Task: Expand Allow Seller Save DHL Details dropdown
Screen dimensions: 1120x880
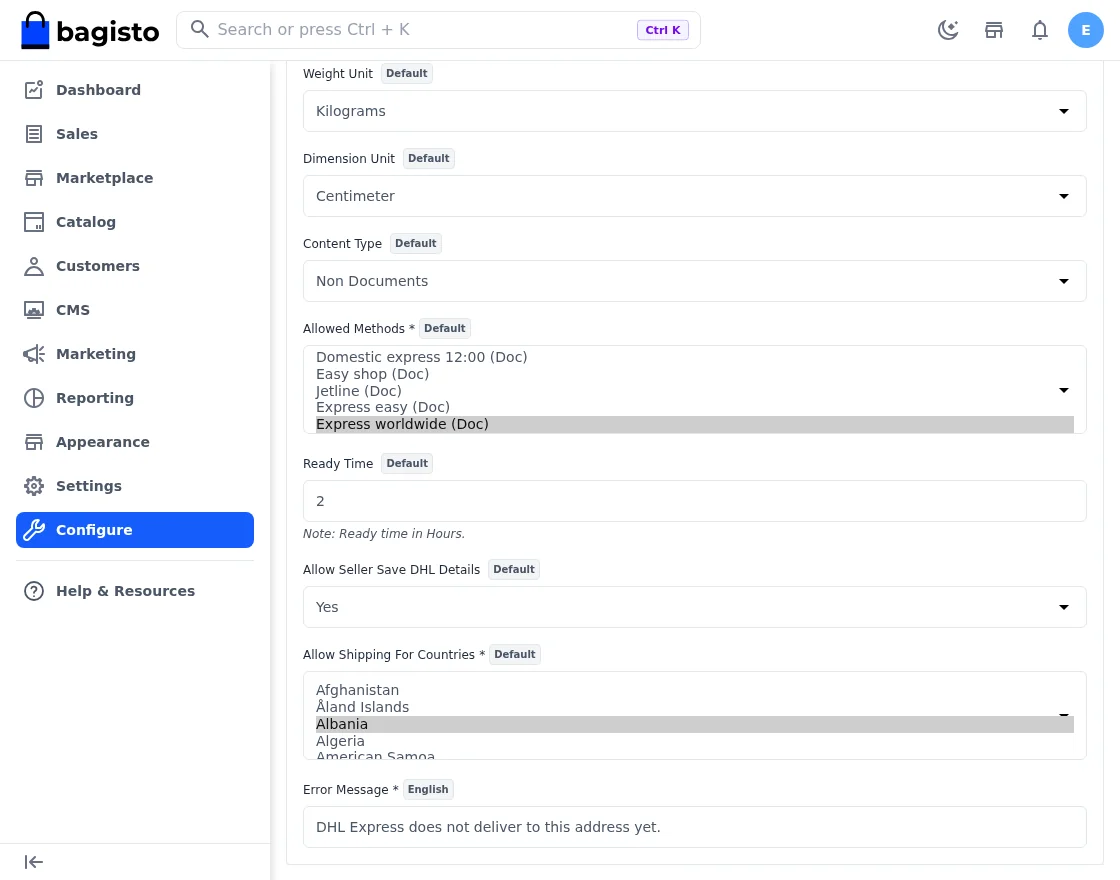Action: click(694, 607)
